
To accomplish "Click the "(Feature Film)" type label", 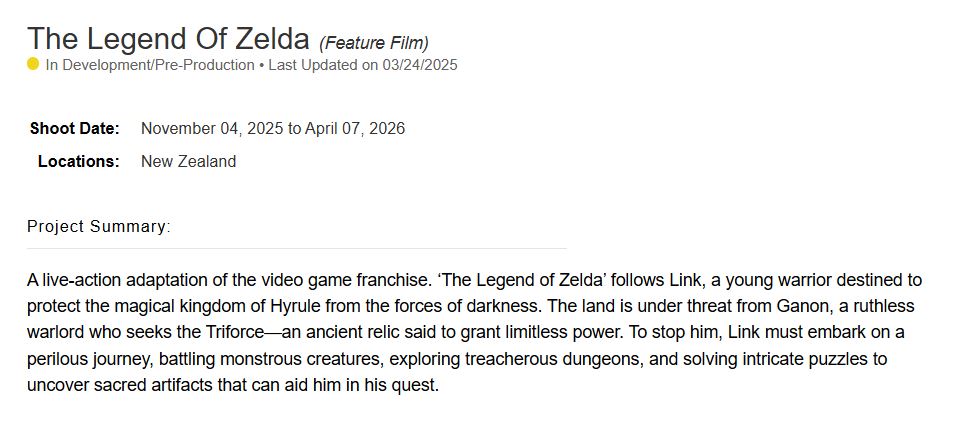I will (373, 43).
